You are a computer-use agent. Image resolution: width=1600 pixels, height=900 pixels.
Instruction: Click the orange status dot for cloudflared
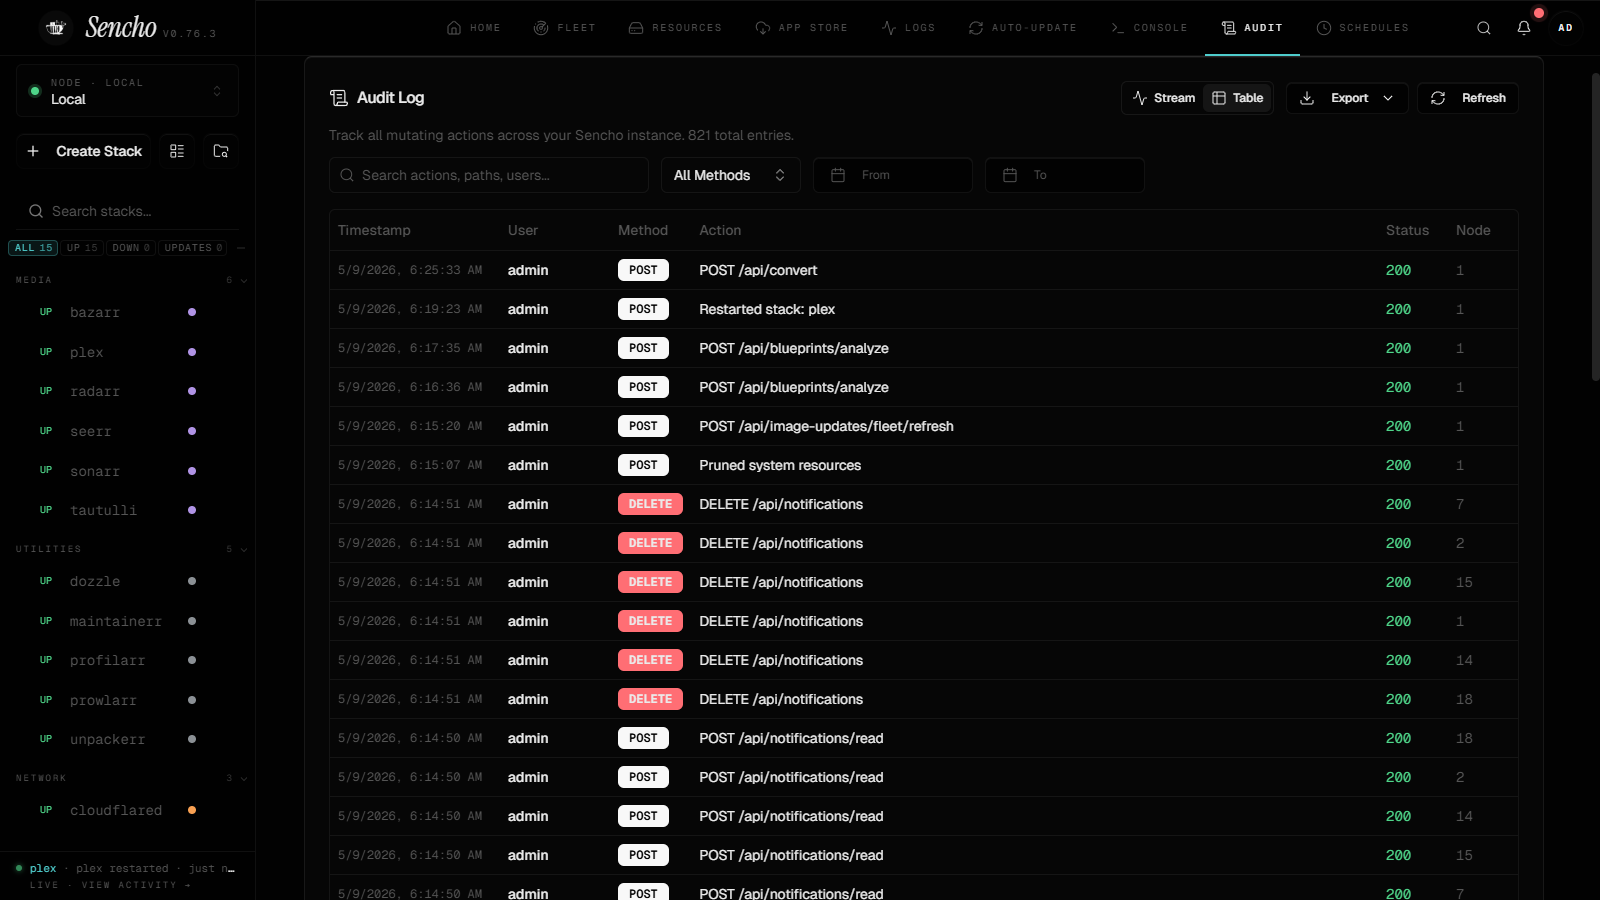point(192,810)
